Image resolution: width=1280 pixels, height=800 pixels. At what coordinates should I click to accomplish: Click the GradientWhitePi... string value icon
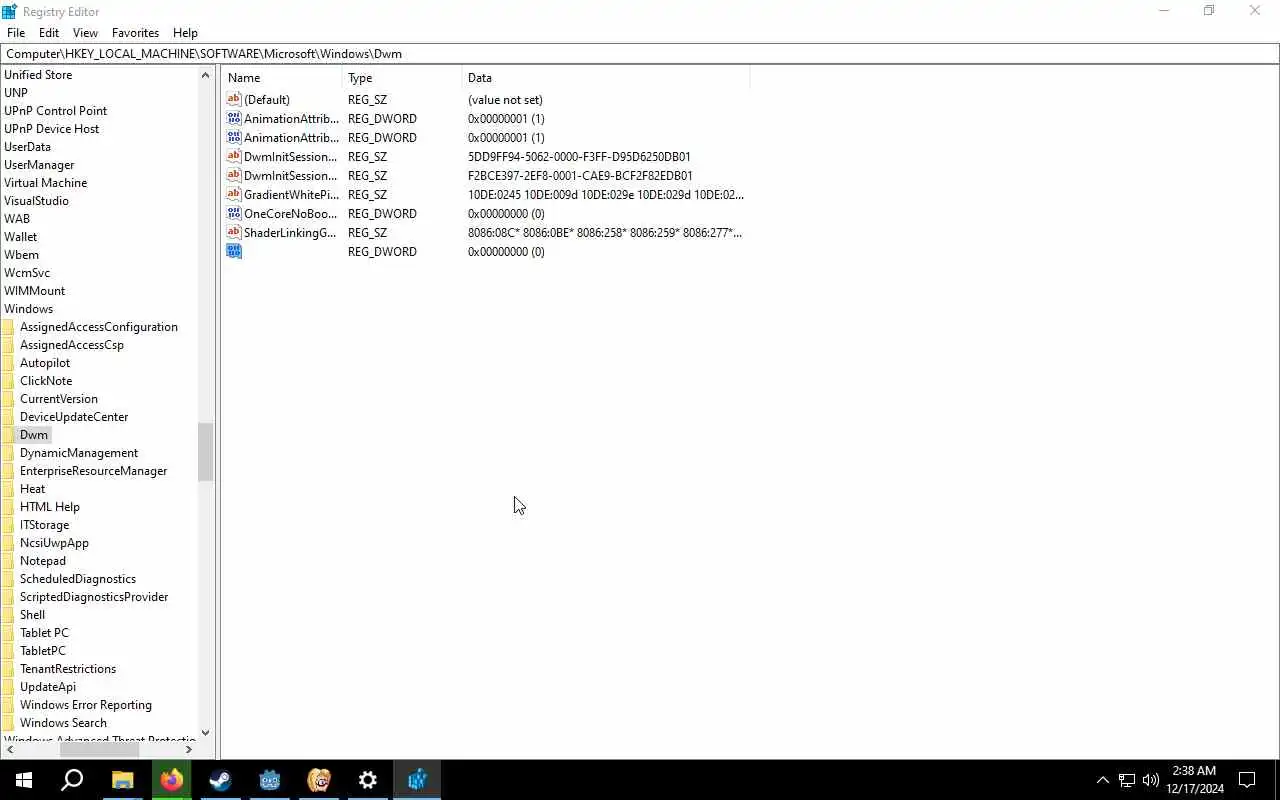(x=234, y=194)
